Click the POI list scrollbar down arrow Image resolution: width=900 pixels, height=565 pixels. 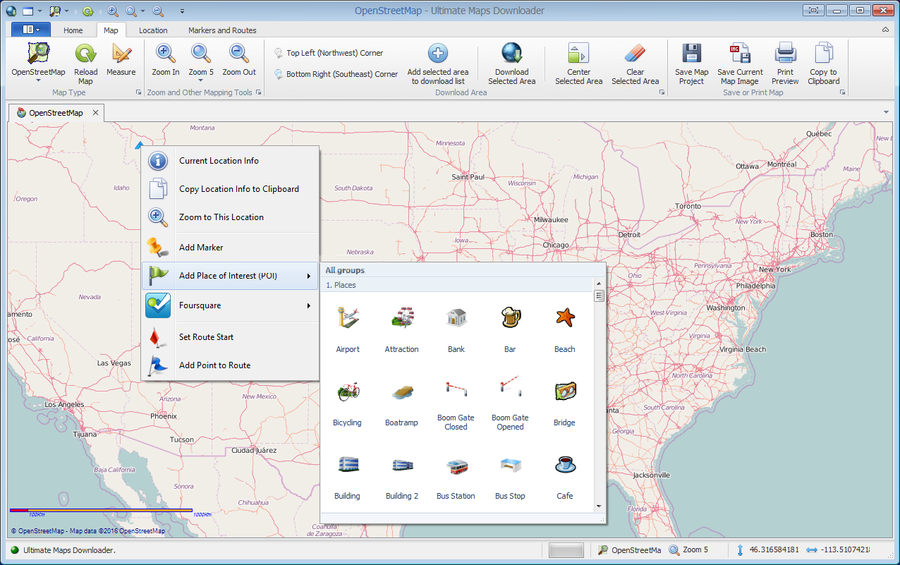pyautogui.click(x=600, y=506)
